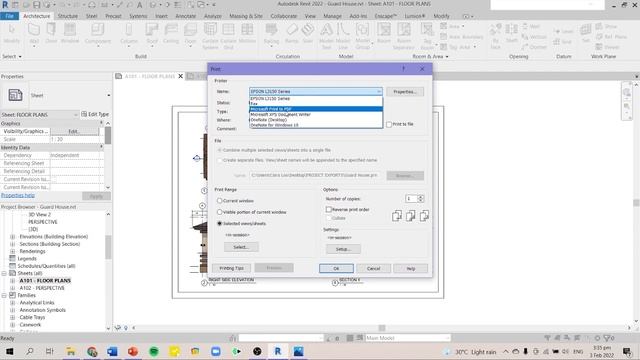Expand Elevations (Building Elevation) tree node

click(x=12, y=237)
